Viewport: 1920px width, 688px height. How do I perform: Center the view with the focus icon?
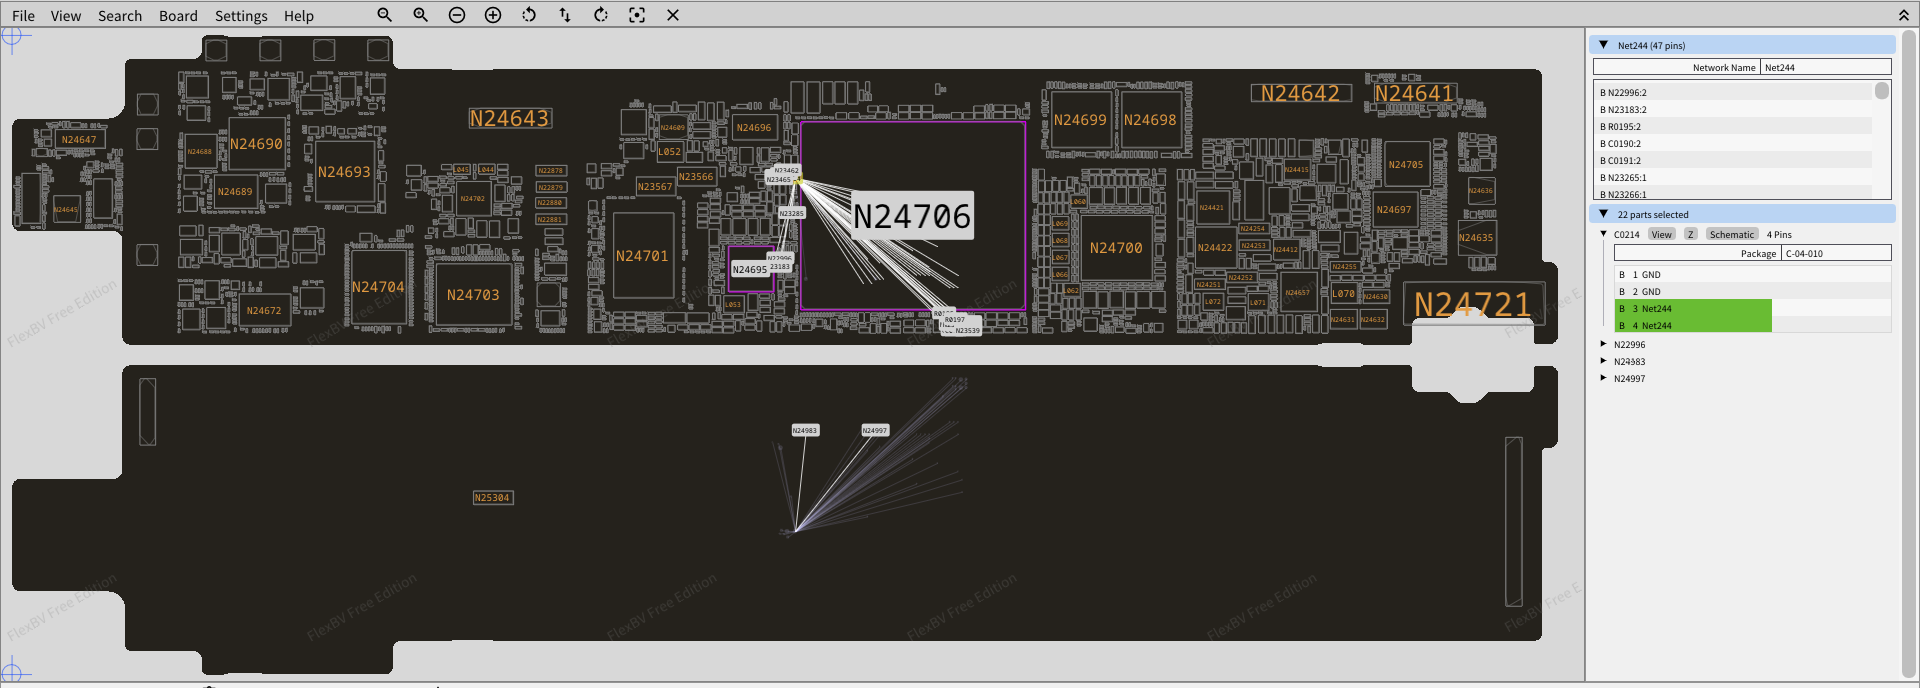pos(637,15)
